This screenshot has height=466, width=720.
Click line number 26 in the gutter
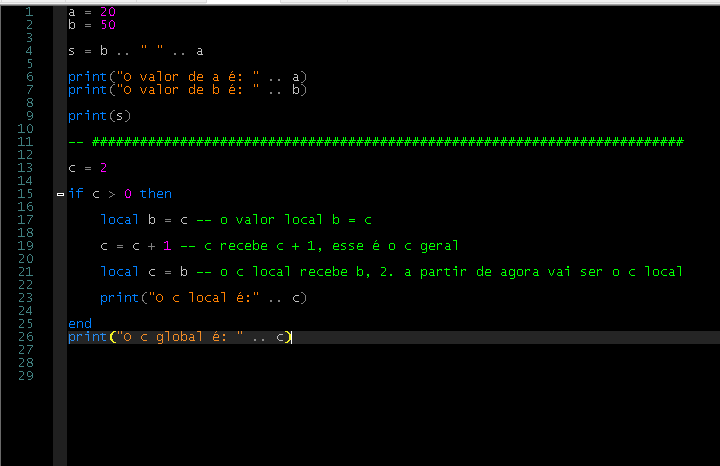pyautogui.click(x=27, y=337)
